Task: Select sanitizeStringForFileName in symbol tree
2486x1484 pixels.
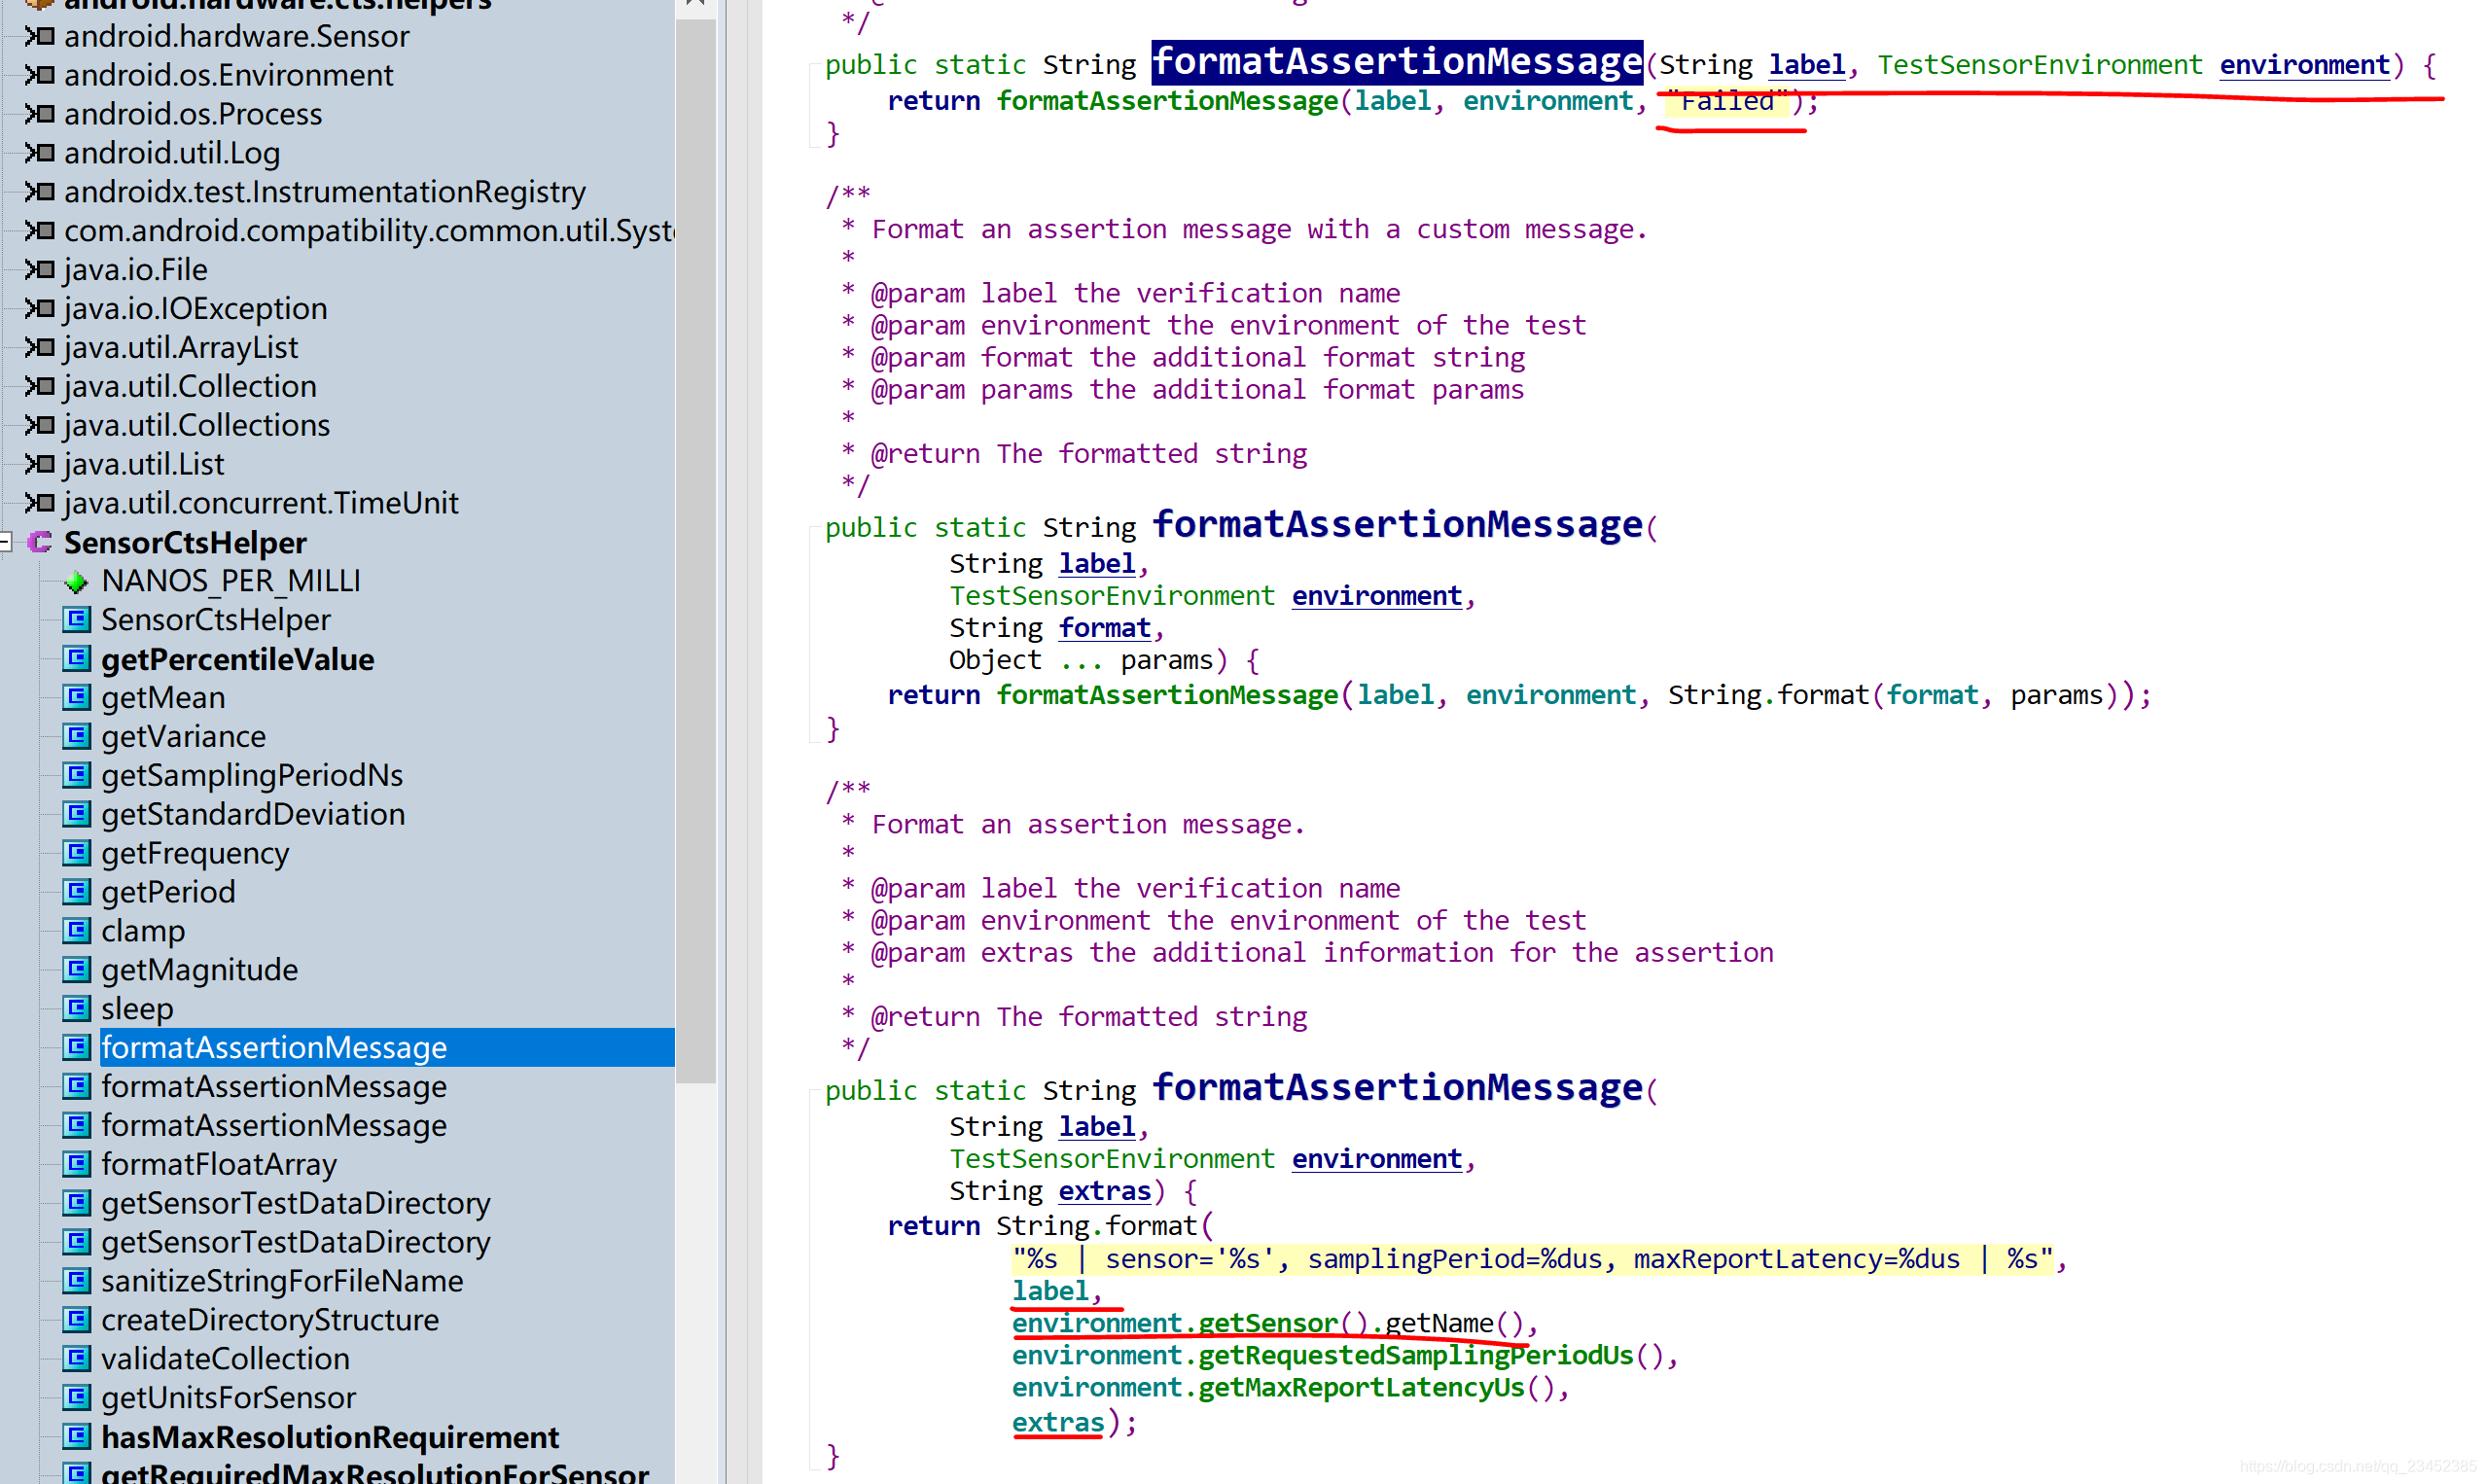Action: (281, 1281)
